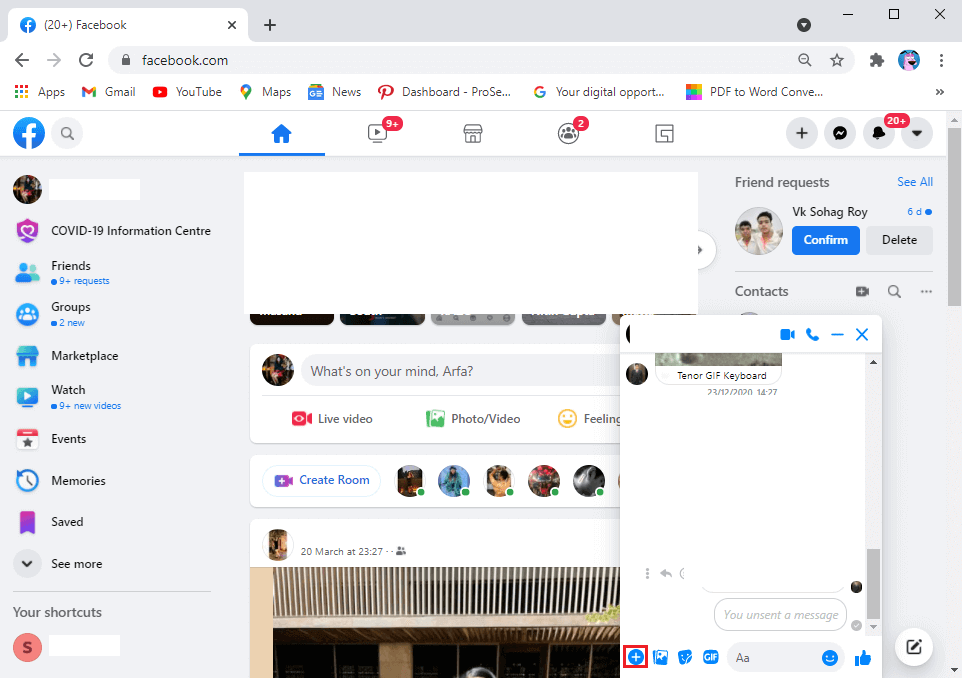Add a Photo/Video to post
This screenshot has width=962, height=678.
(472, 418)
